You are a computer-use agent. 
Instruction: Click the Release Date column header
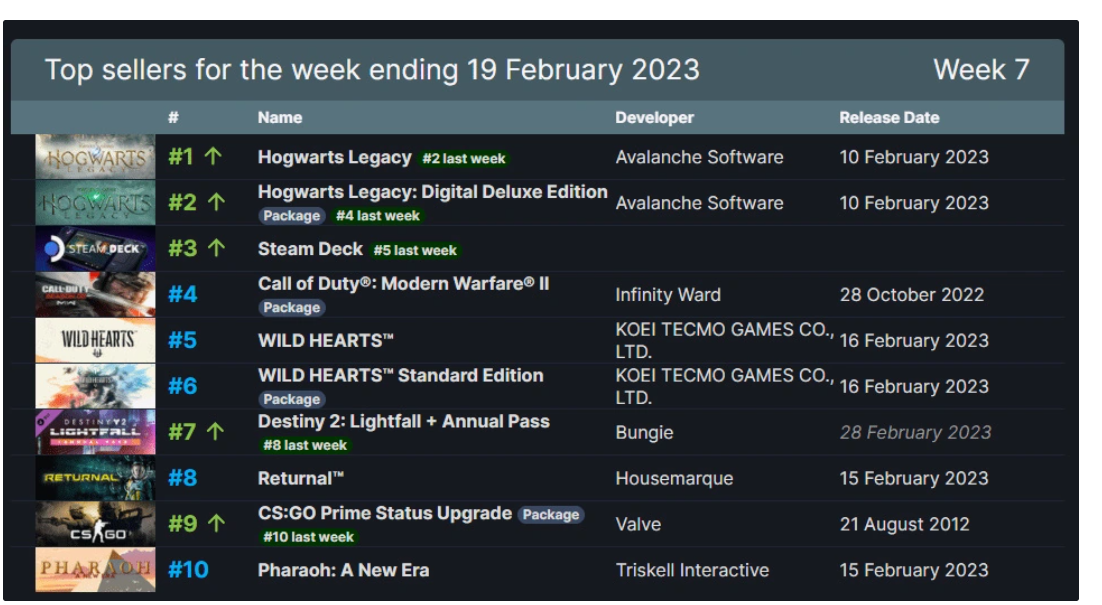pos(889,117)
